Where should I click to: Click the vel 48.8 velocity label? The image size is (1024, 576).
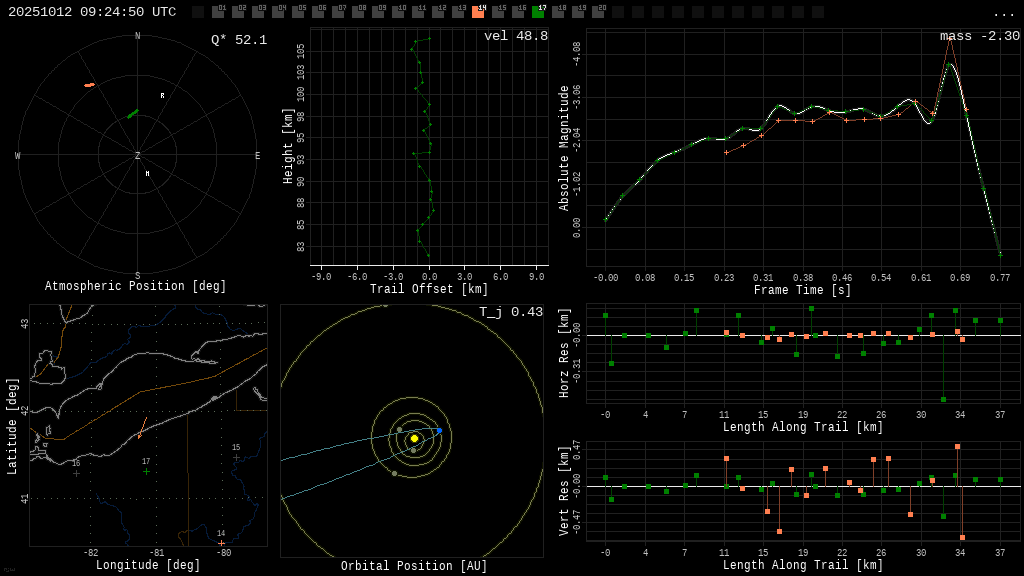pyautogui.click(x=515, y=36)
